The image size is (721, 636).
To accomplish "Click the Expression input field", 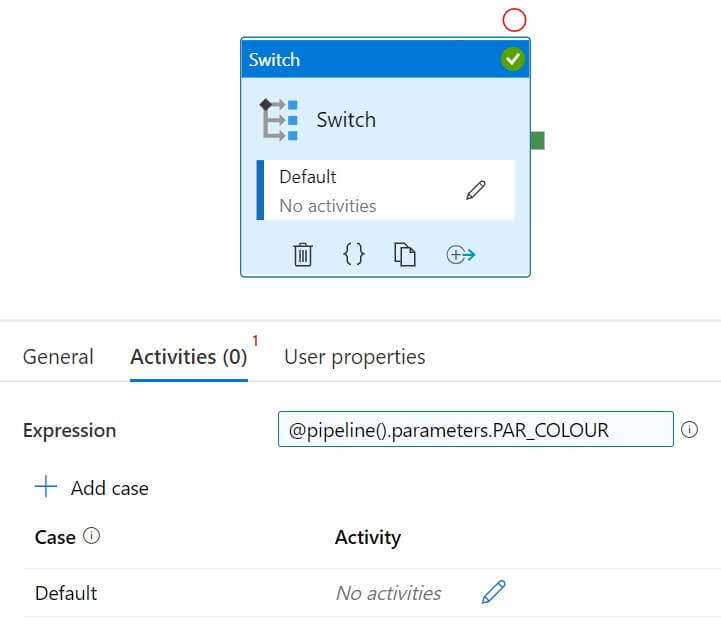I will tap(476, 430).
